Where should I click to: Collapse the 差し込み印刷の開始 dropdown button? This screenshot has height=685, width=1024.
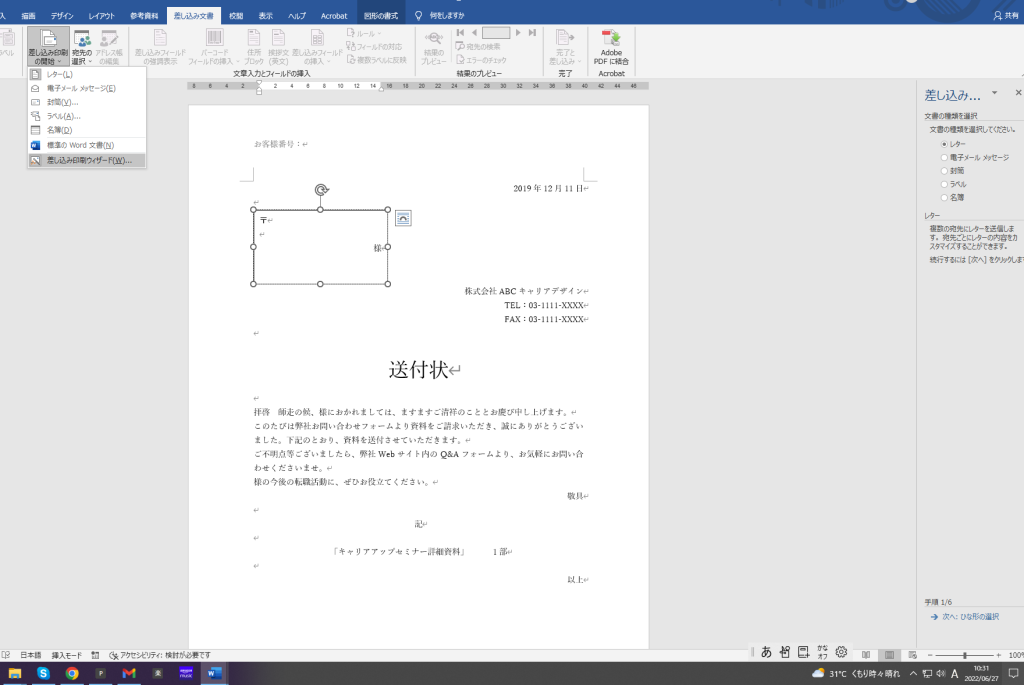tap(48, 47)
